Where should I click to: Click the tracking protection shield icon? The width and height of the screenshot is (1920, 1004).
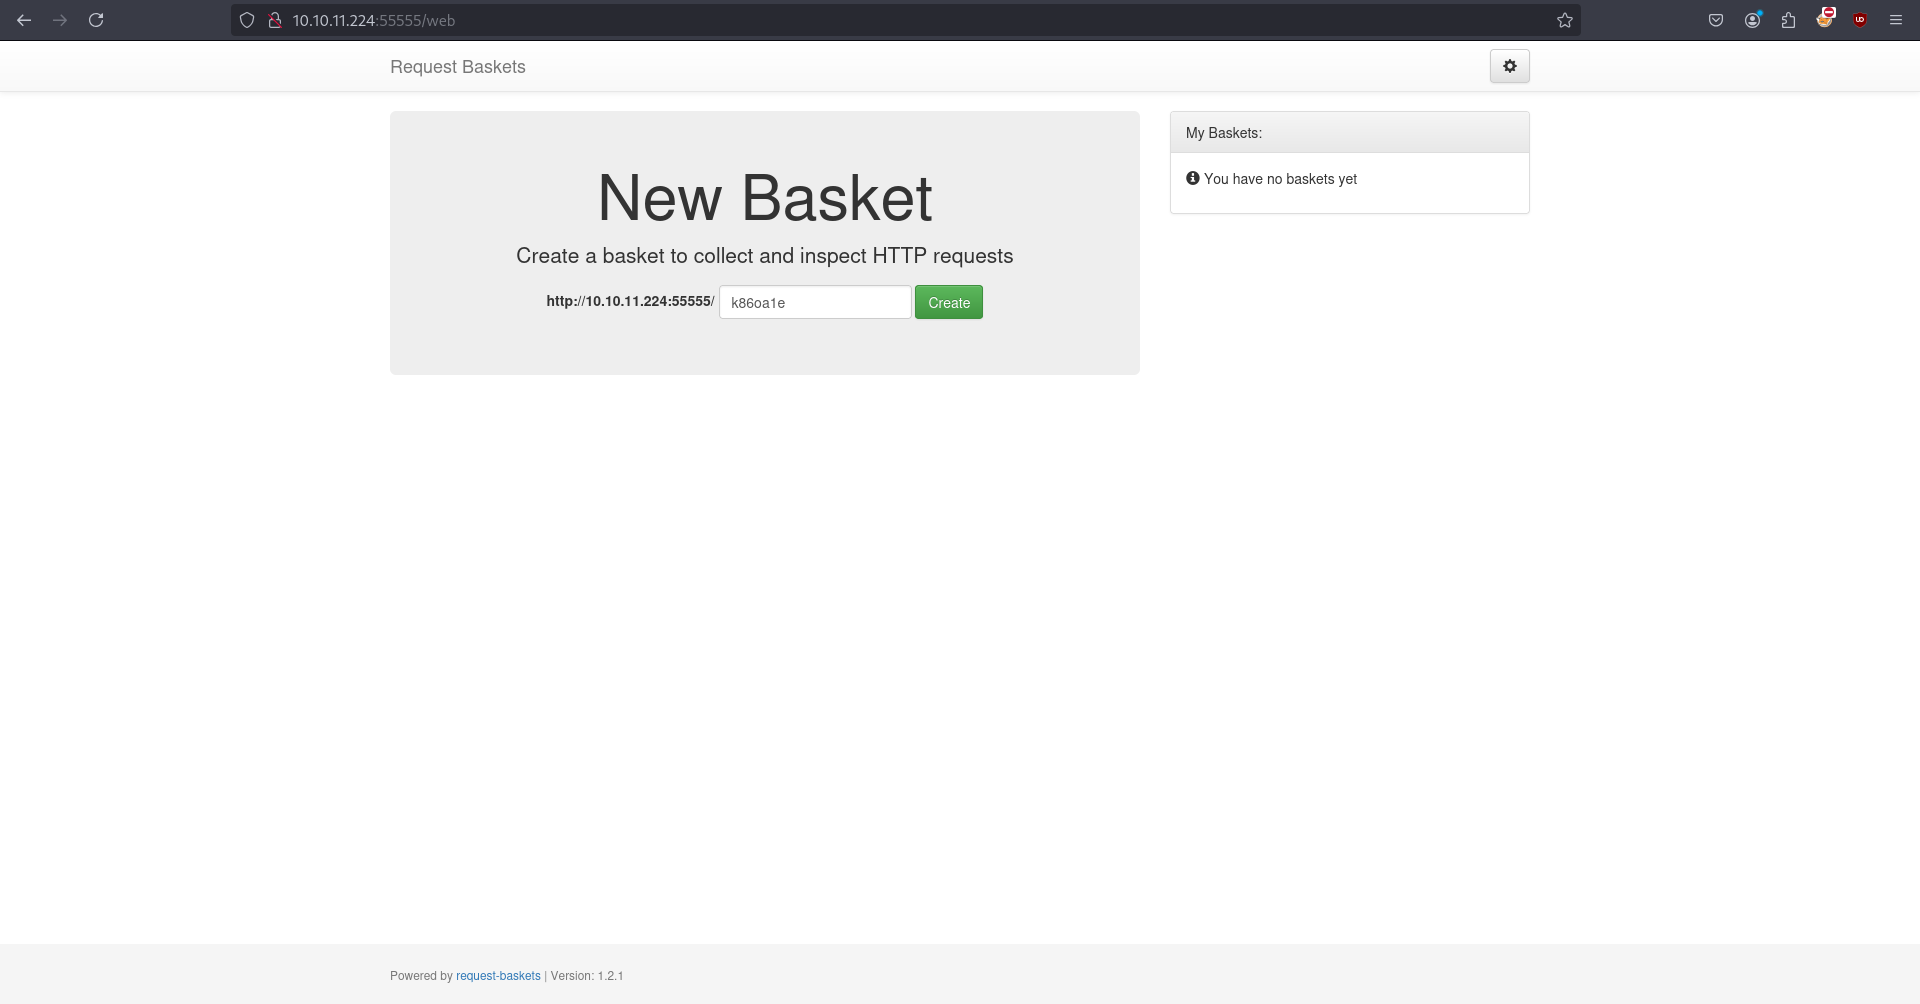click(247, 20)
